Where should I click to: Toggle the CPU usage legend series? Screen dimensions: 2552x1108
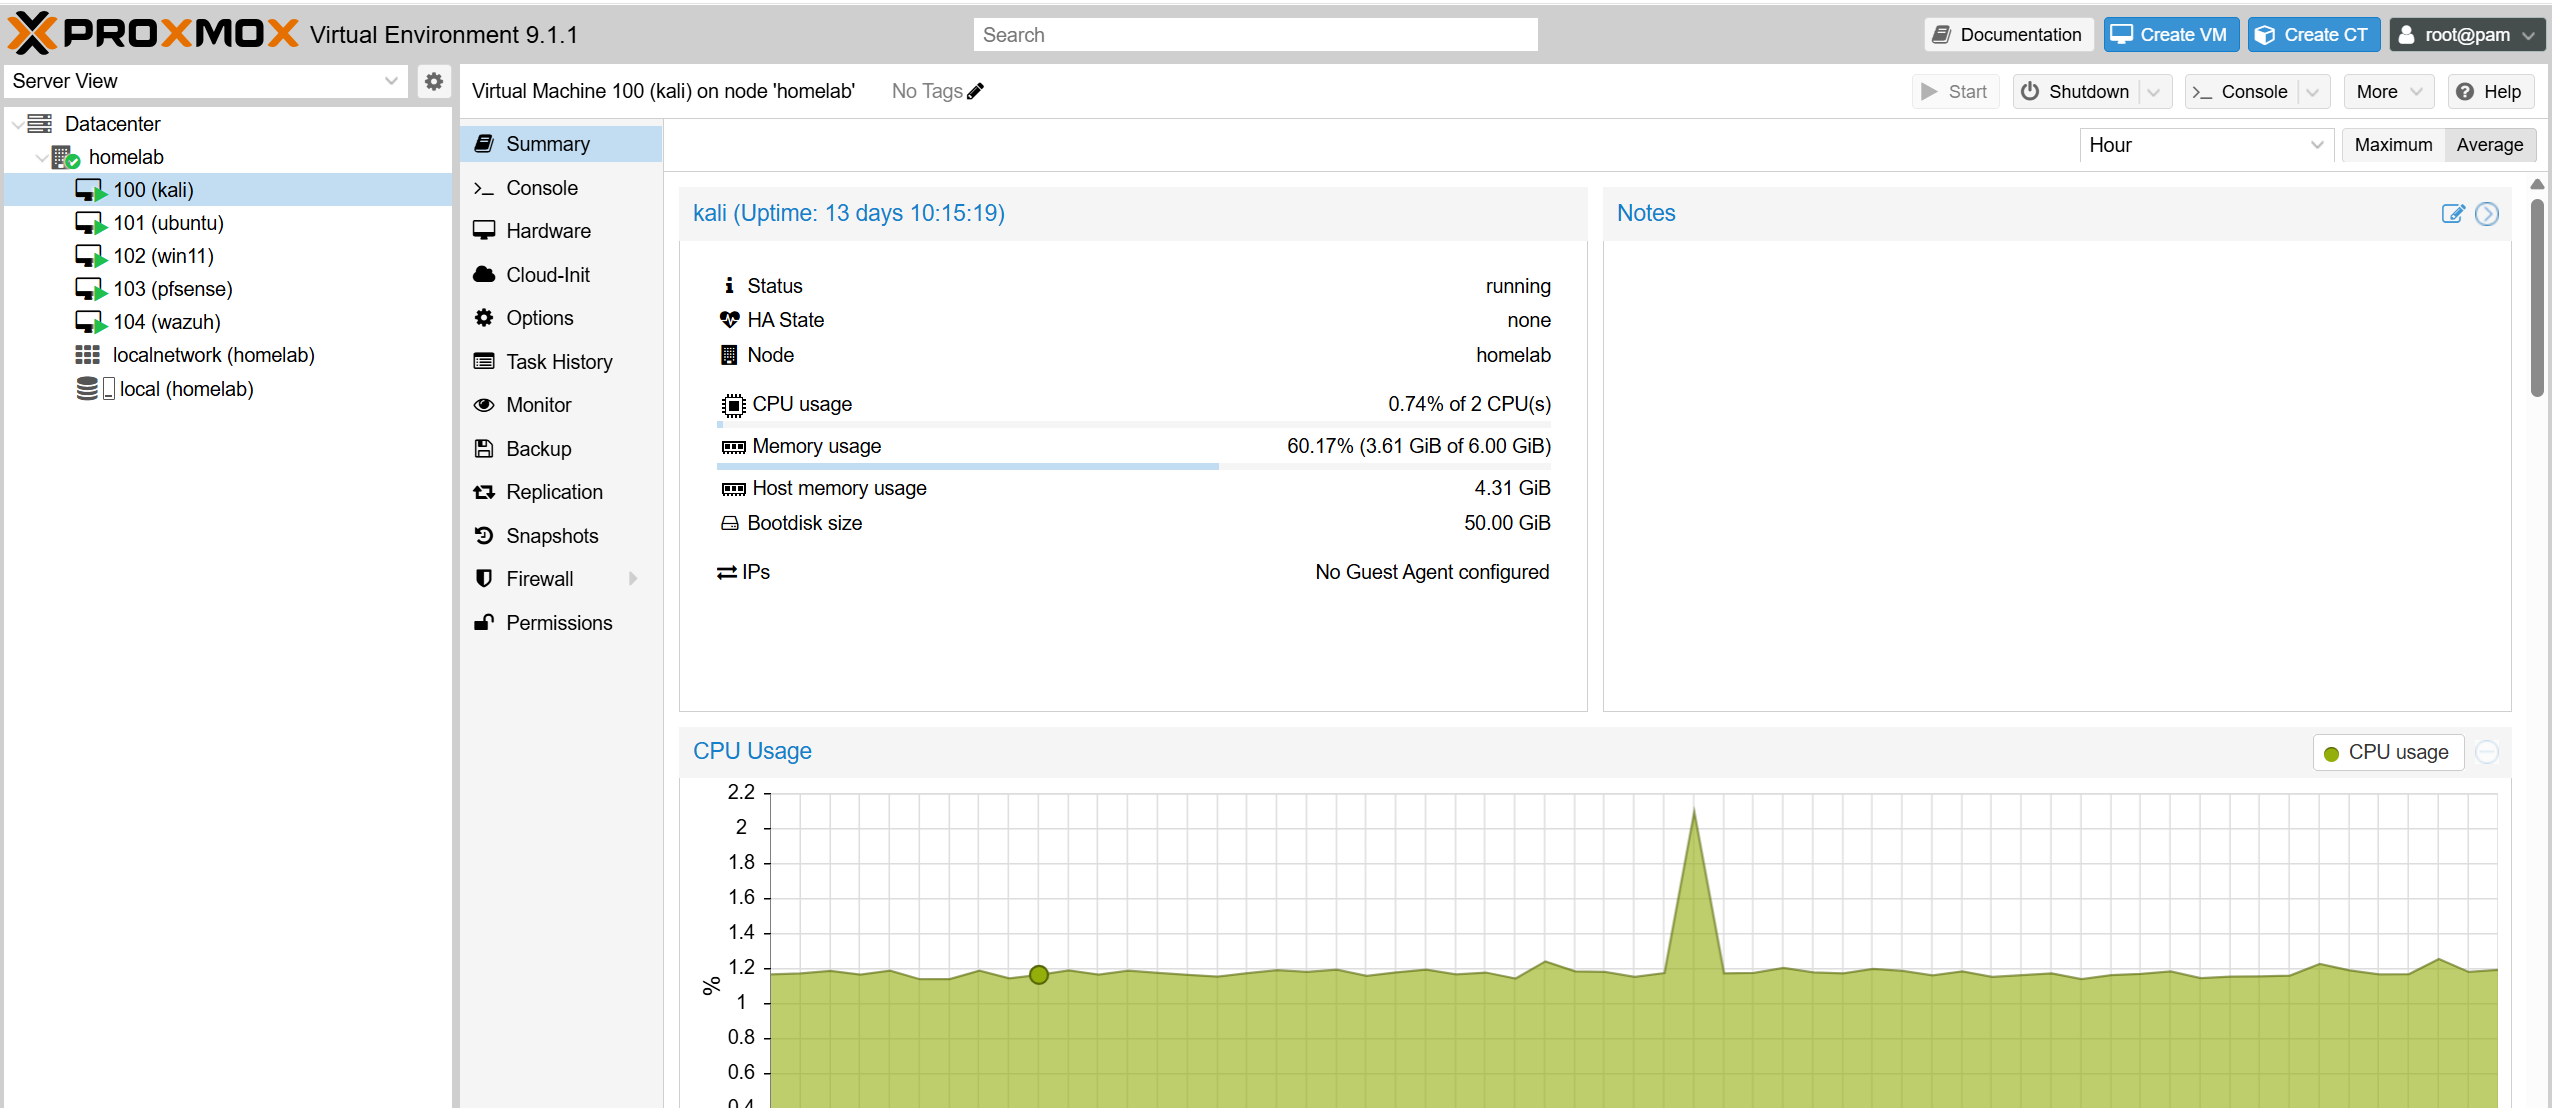pos(2388,753)
